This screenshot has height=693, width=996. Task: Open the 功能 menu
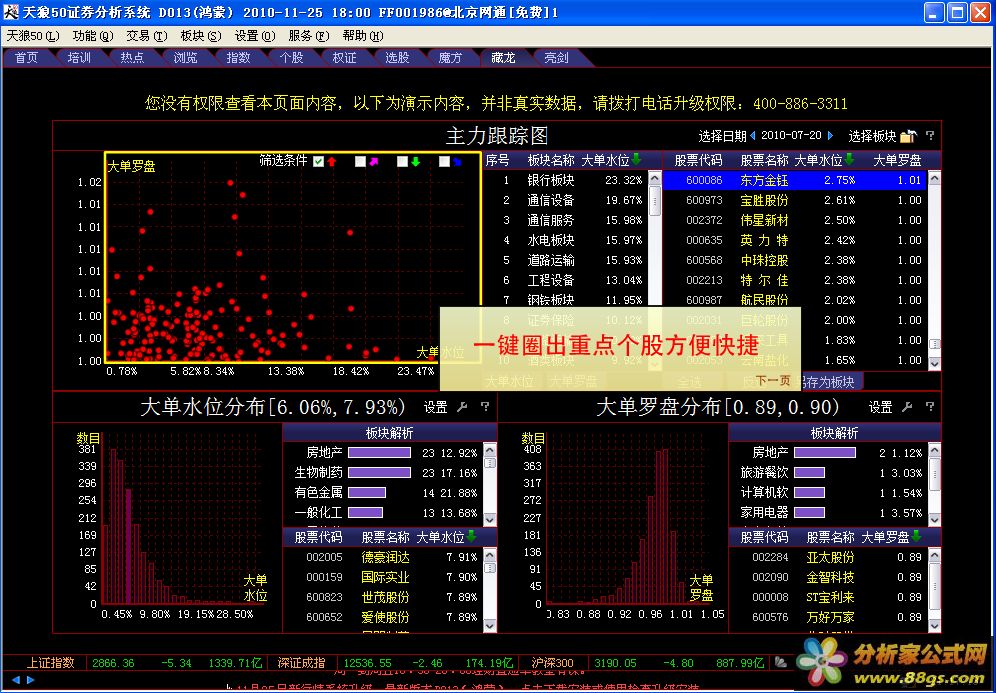click(93, 36)
